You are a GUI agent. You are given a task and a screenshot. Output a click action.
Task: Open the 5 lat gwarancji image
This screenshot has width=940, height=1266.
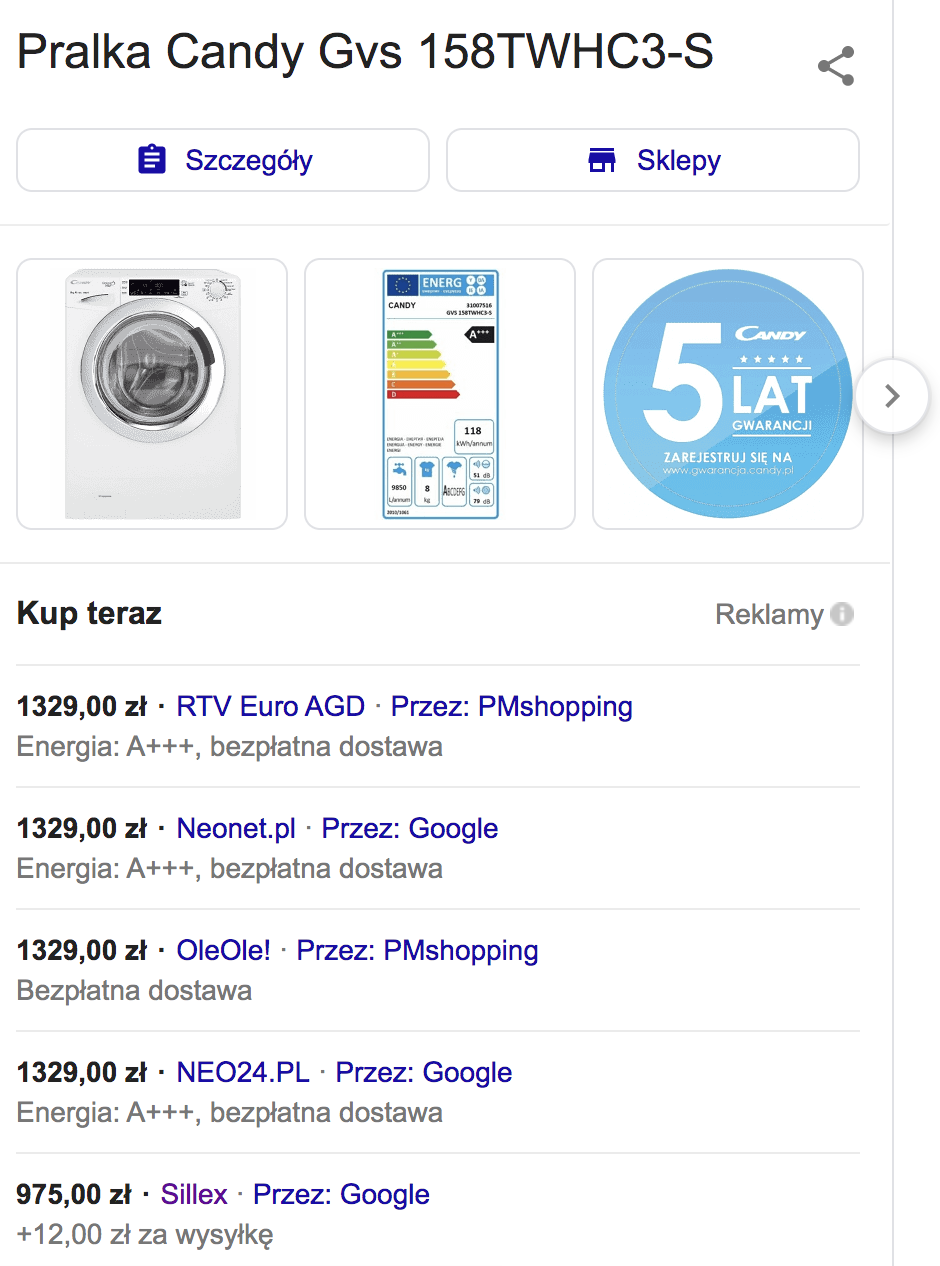[x=727, y=394]
